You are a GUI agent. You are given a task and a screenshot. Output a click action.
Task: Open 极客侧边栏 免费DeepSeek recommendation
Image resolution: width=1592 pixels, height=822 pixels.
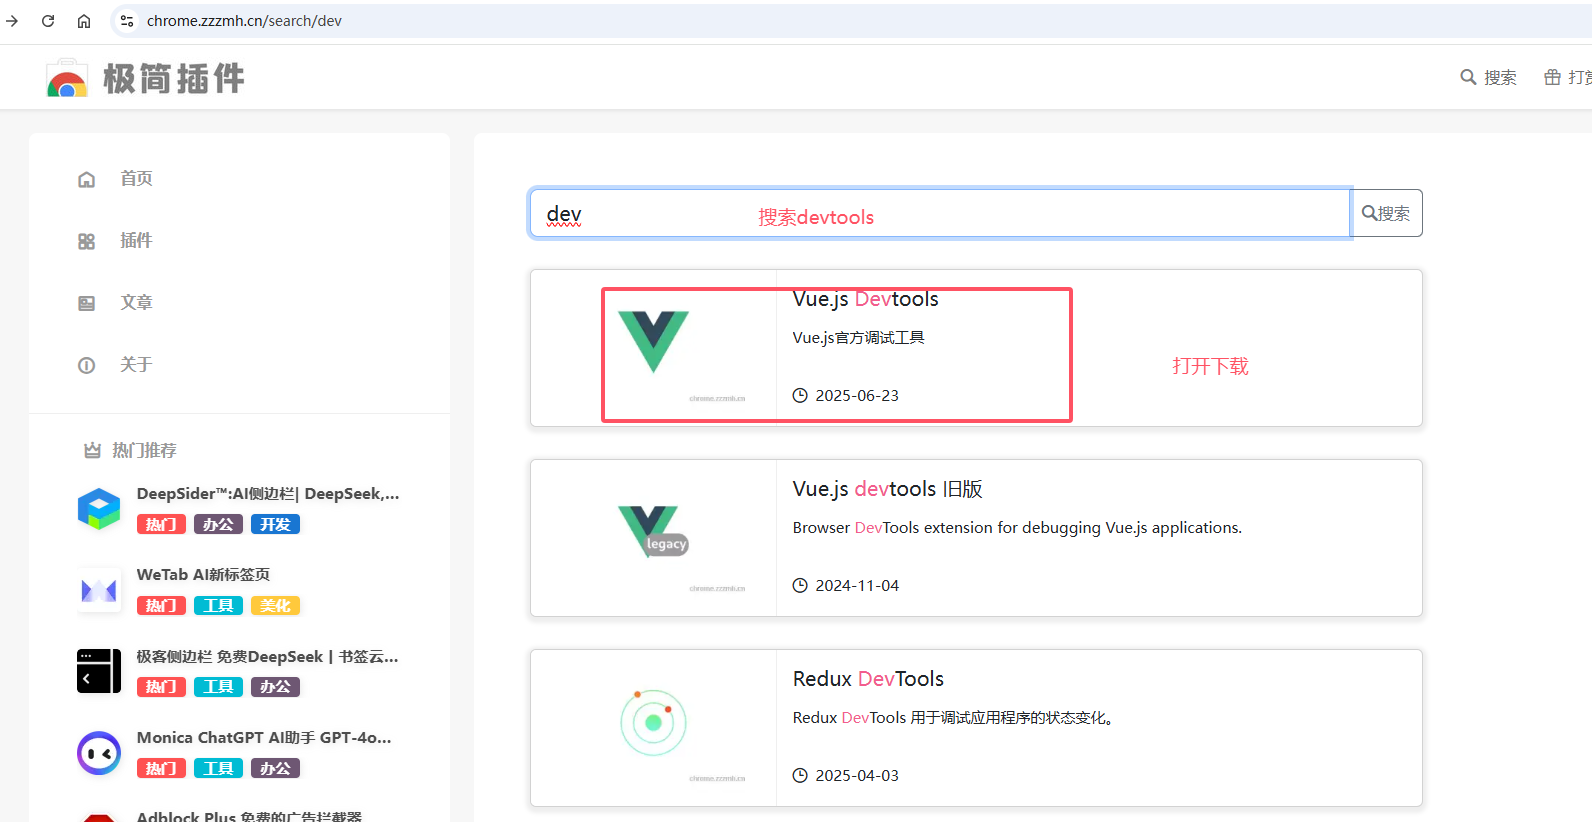pyautogui.click(x=267, y=657)
